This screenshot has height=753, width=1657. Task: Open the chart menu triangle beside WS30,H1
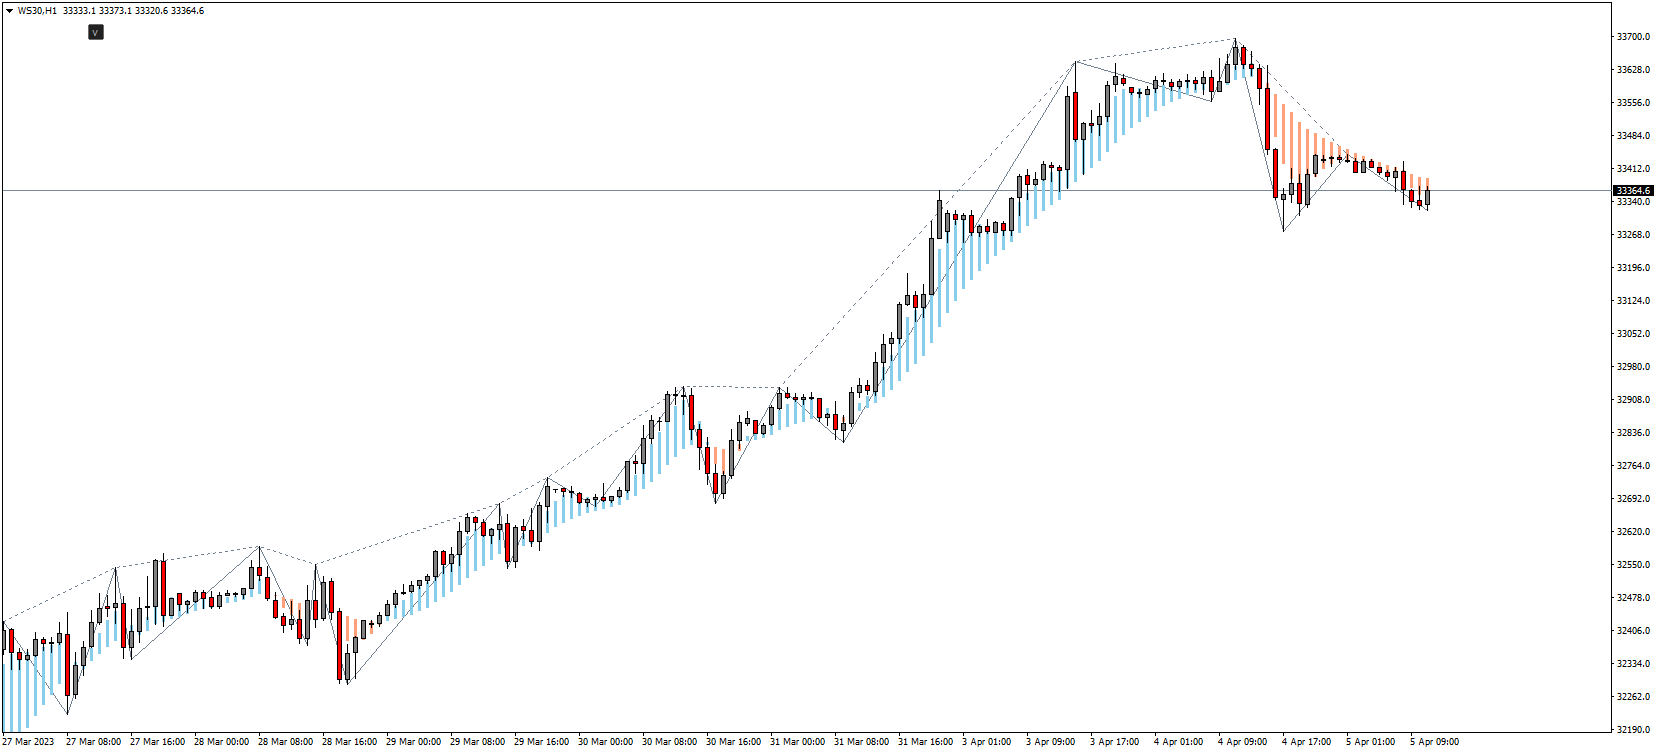coord(9,11)
